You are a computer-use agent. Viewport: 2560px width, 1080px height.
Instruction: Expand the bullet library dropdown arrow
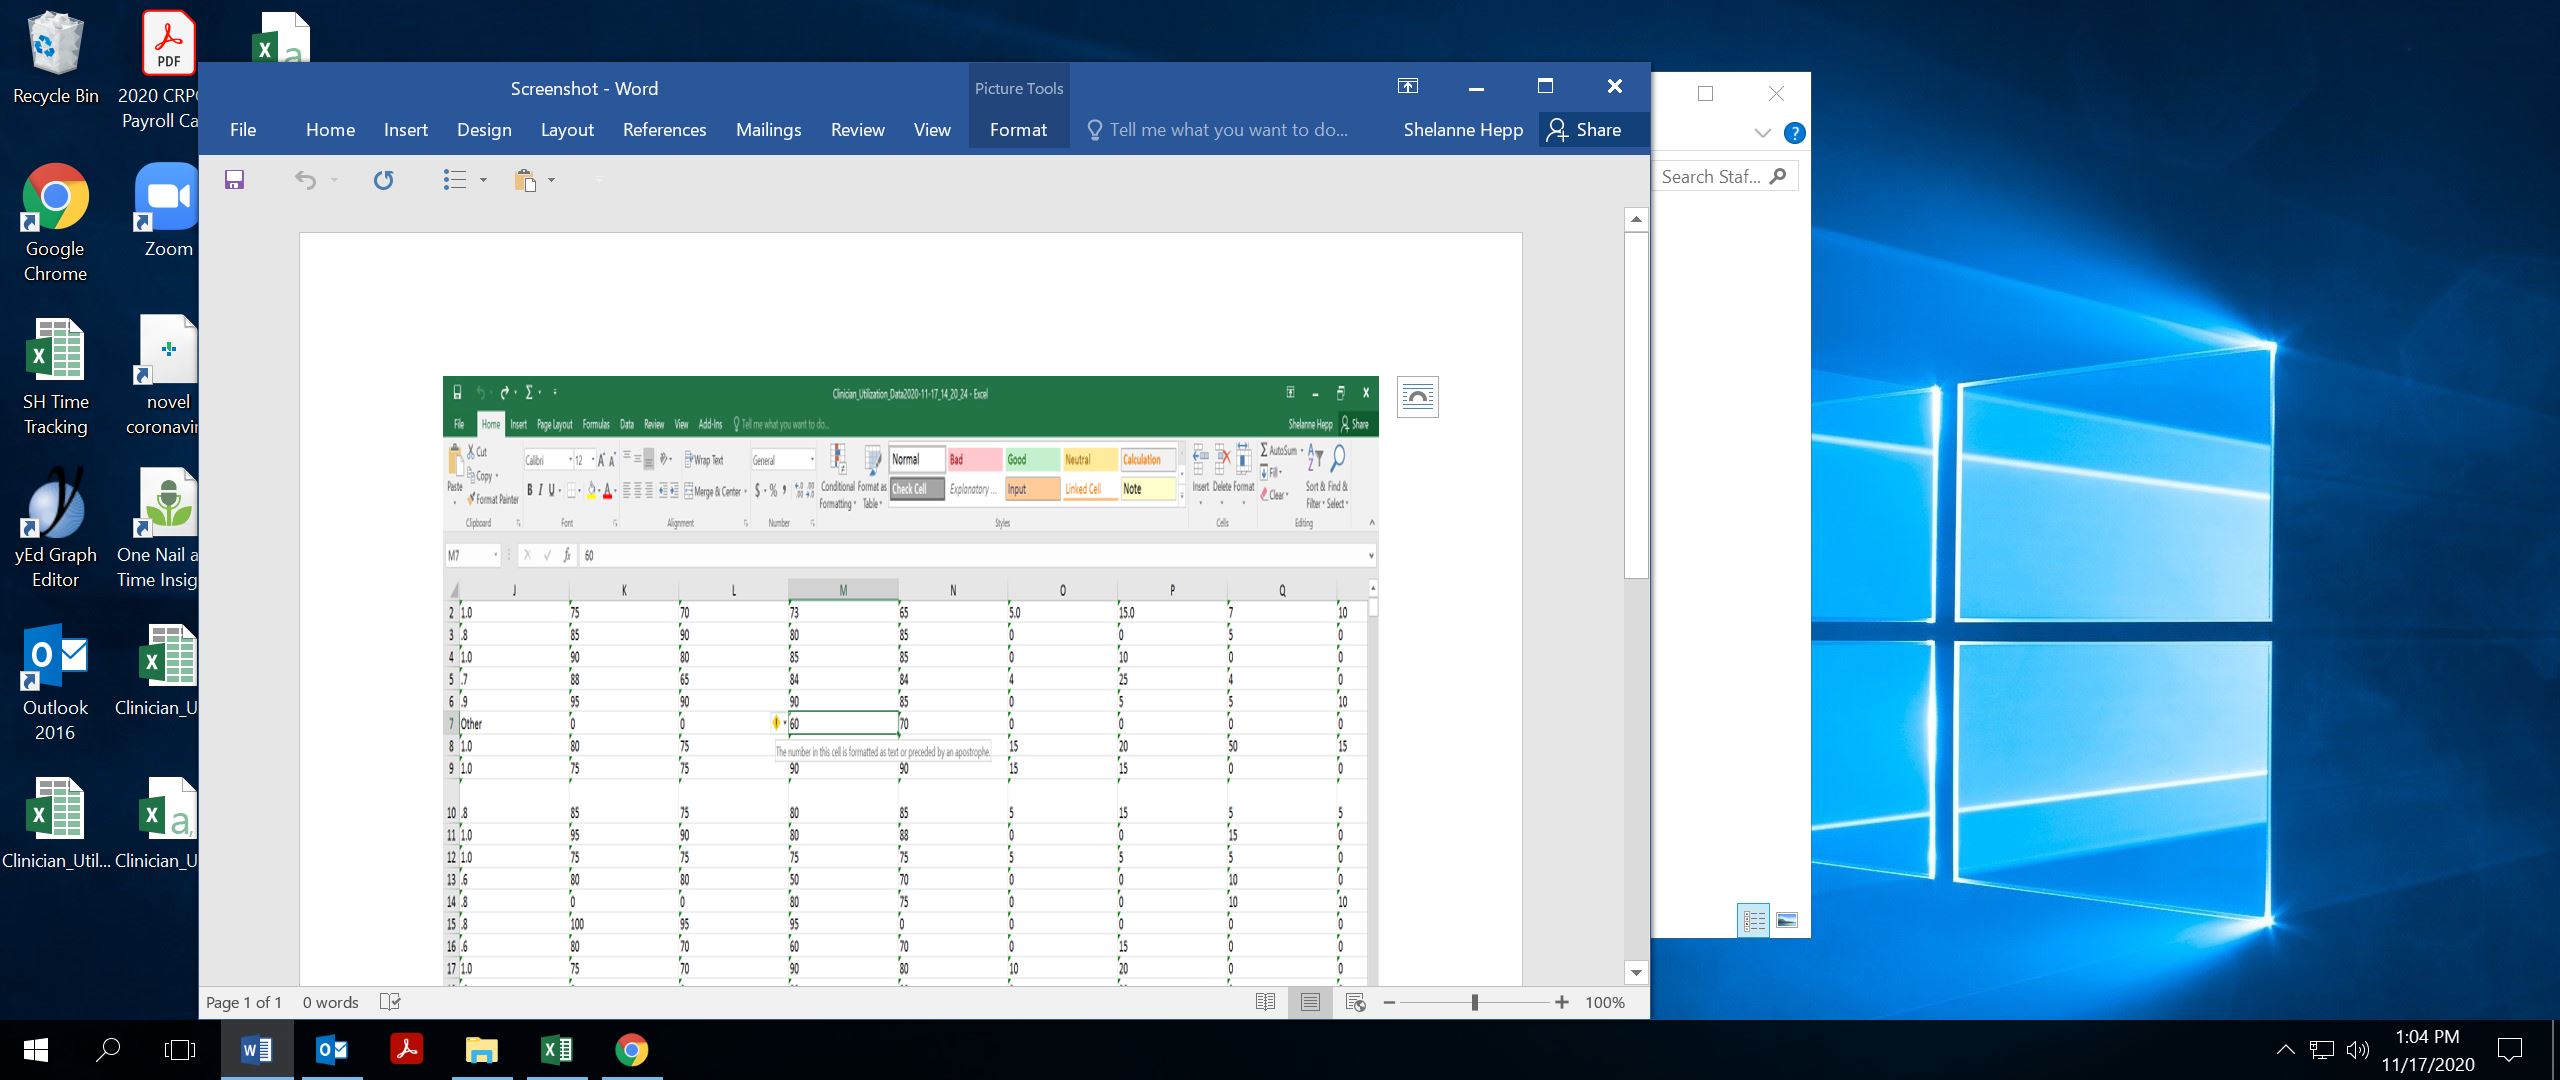[x=483, y=180]
